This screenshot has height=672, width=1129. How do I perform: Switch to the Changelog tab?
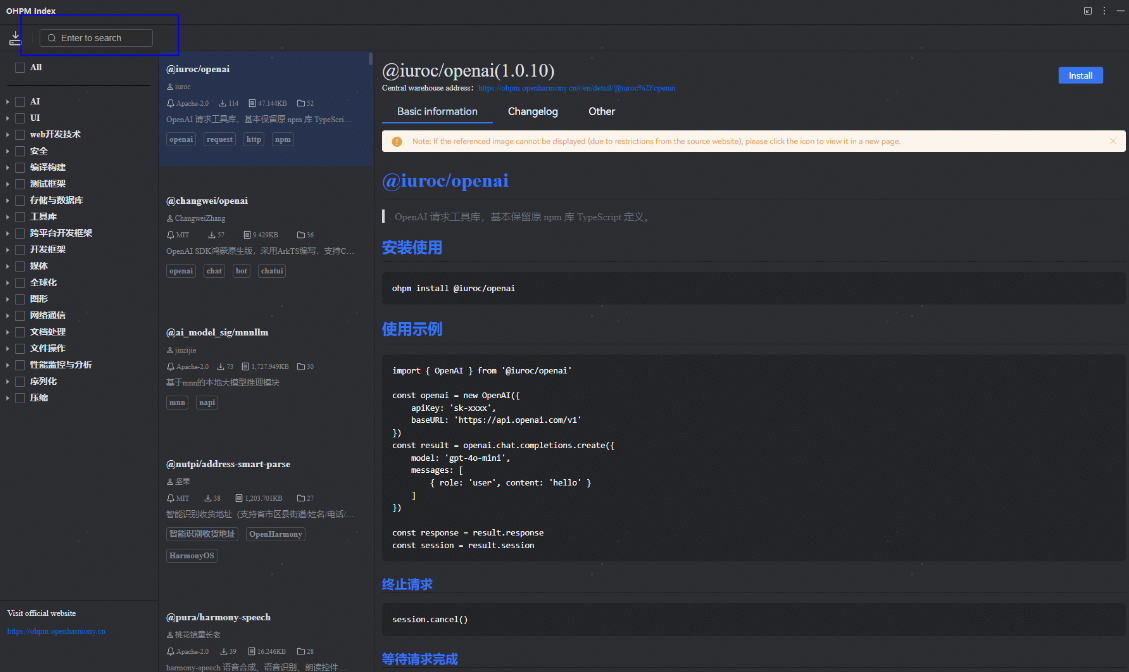pyautogui.click(x=532, y=112)
